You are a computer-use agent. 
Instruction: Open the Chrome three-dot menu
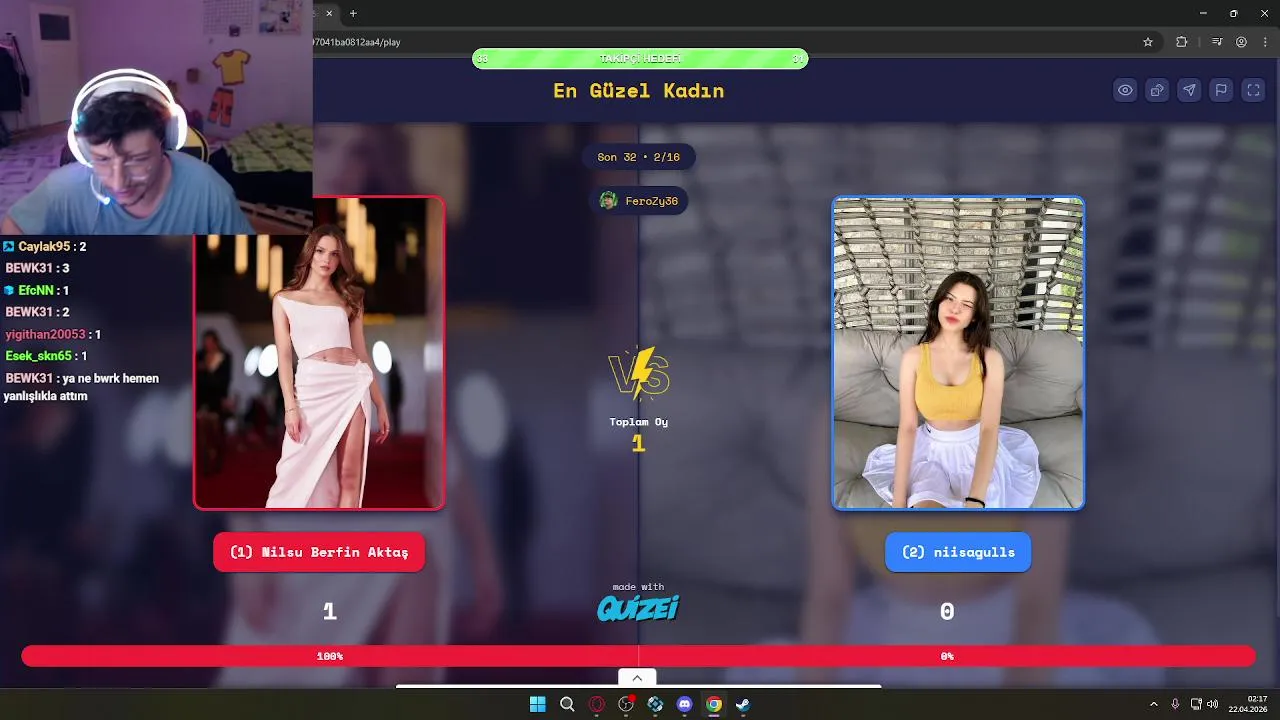click(1264, 42)
